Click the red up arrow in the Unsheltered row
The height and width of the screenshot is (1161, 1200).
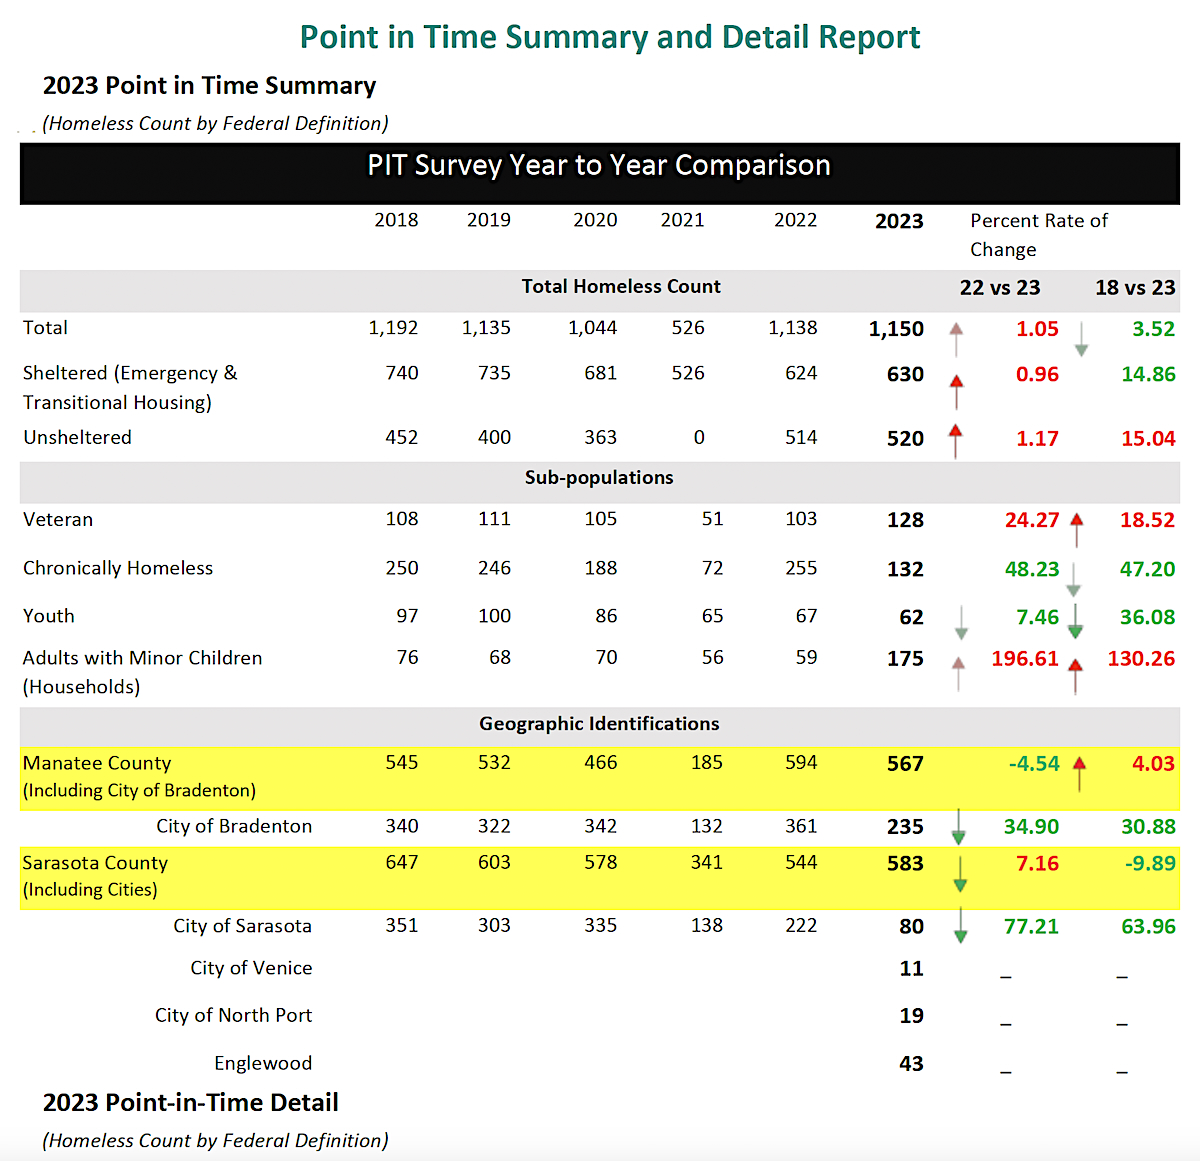(x=955, y=440)
